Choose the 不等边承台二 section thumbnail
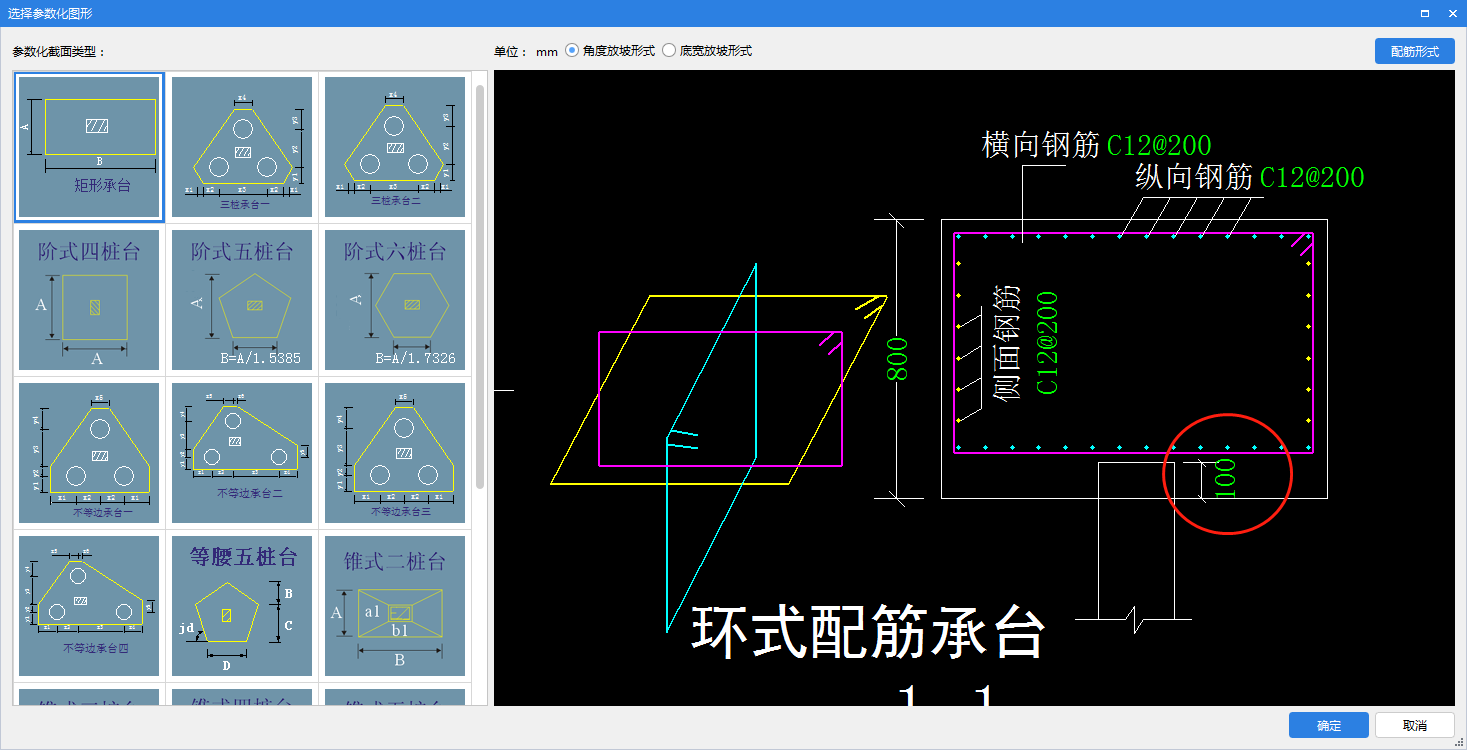This screenshot has width=1467, height=750. point(242,453)
